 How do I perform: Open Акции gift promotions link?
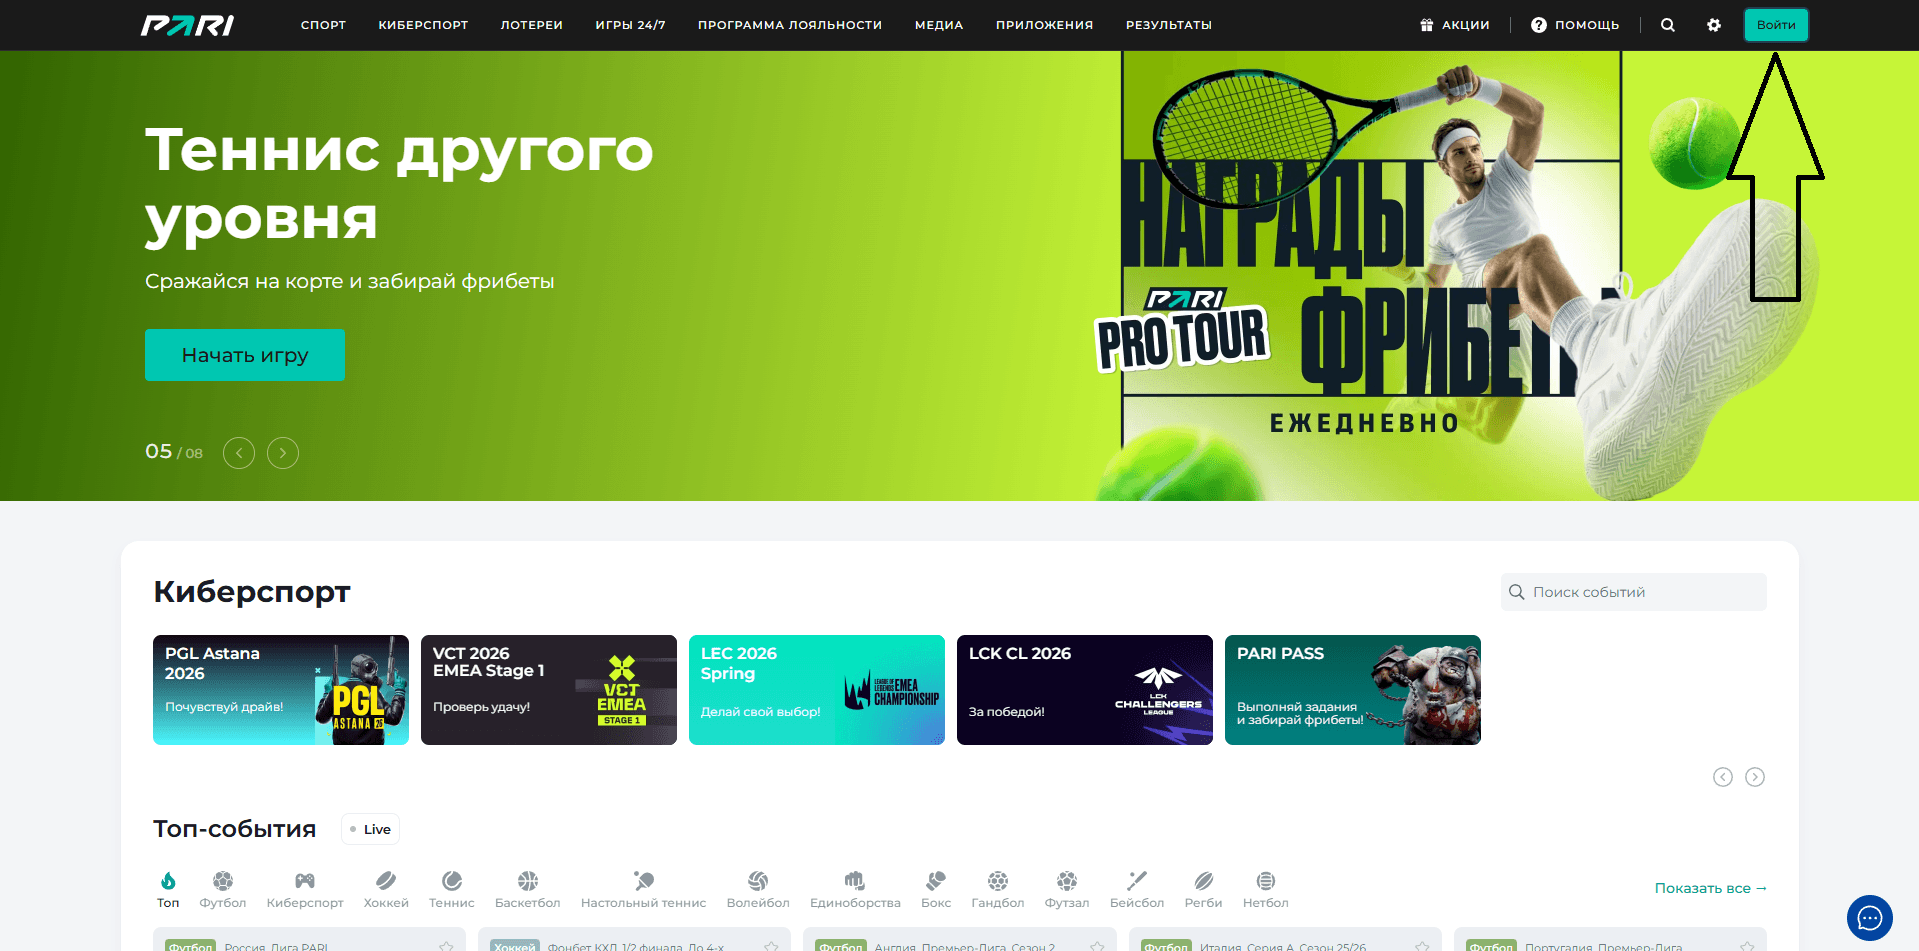pos(1455,25)
